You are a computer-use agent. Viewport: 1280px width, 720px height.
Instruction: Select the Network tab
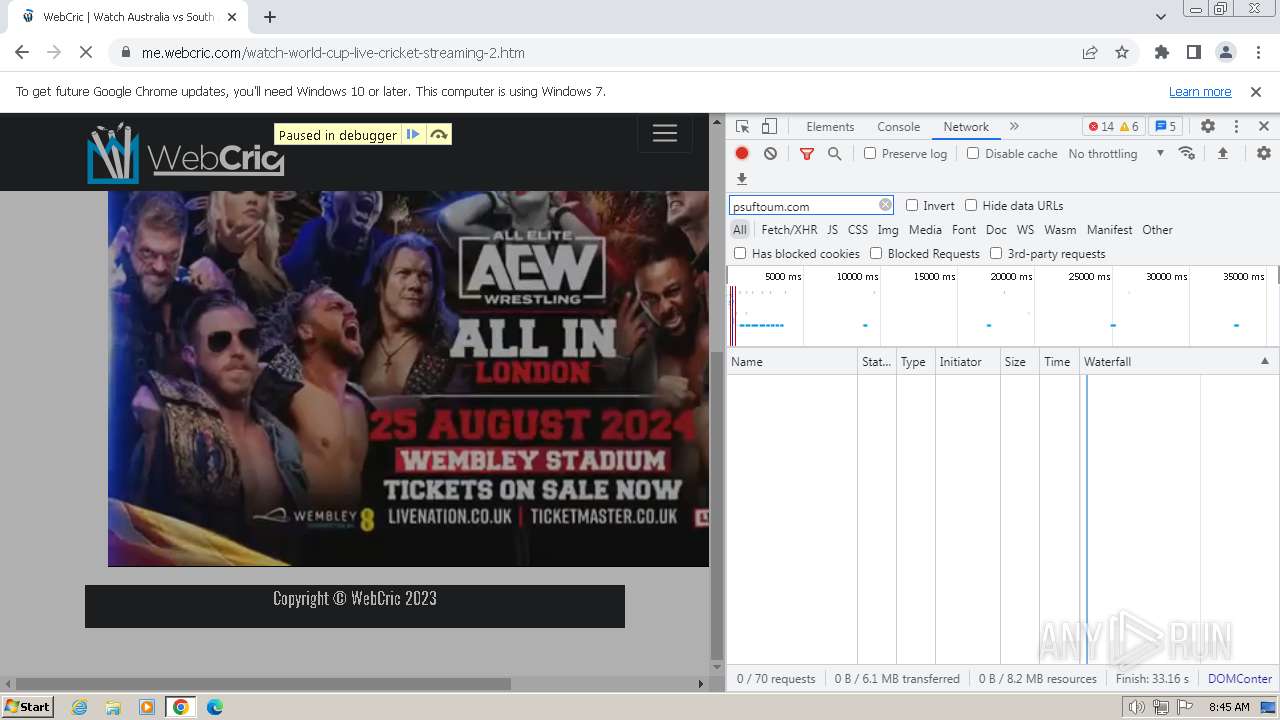966,127
